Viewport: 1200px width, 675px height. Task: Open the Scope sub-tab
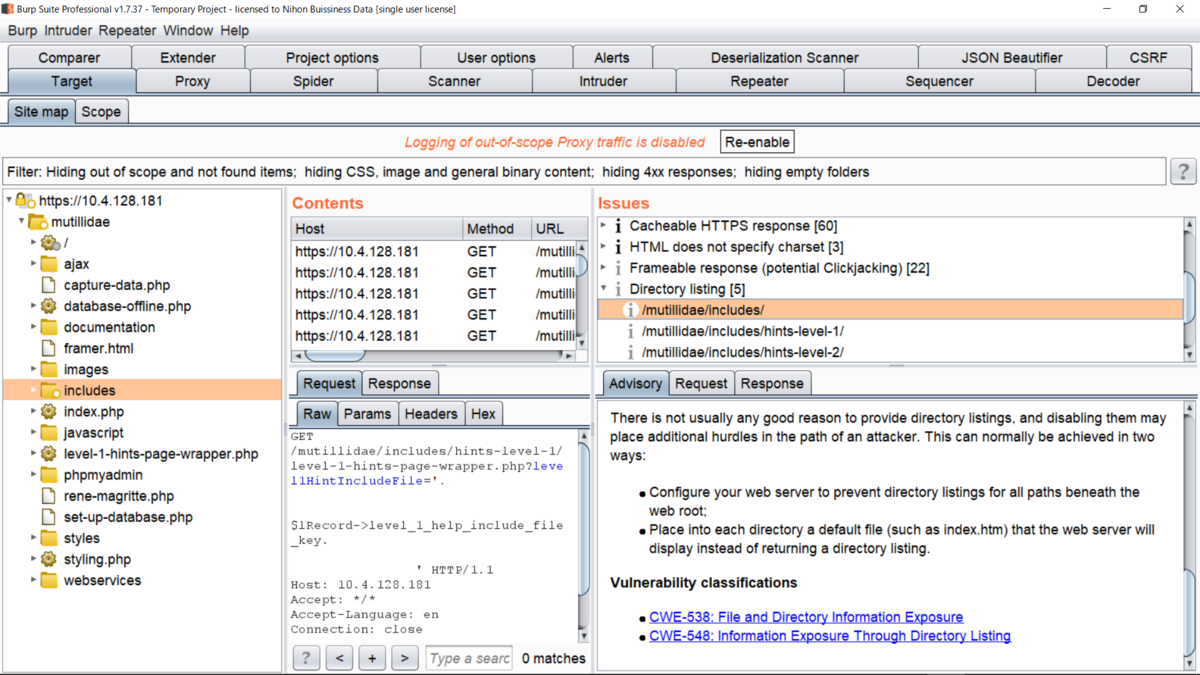click(x=101, y=112)
